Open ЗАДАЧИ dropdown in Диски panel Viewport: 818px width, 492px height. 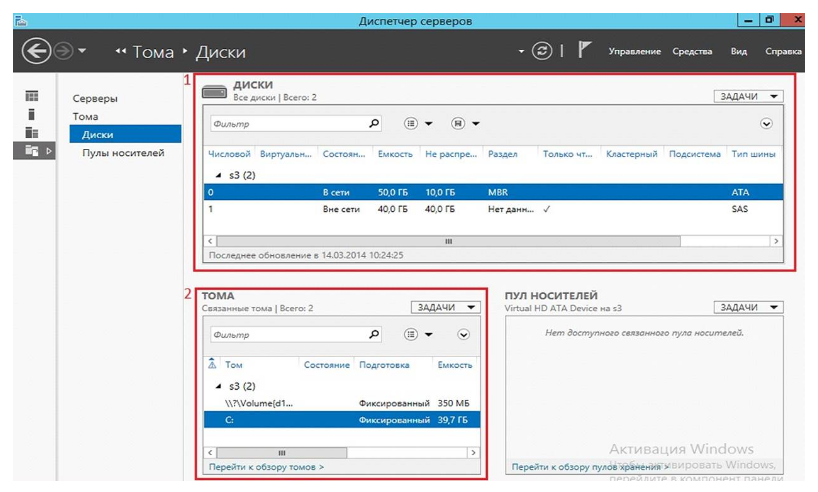click(x=749, y=97)
